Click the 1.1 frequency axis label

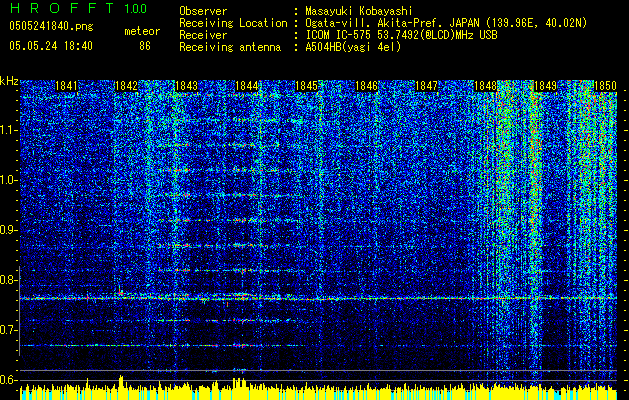(x=9, y=130)
